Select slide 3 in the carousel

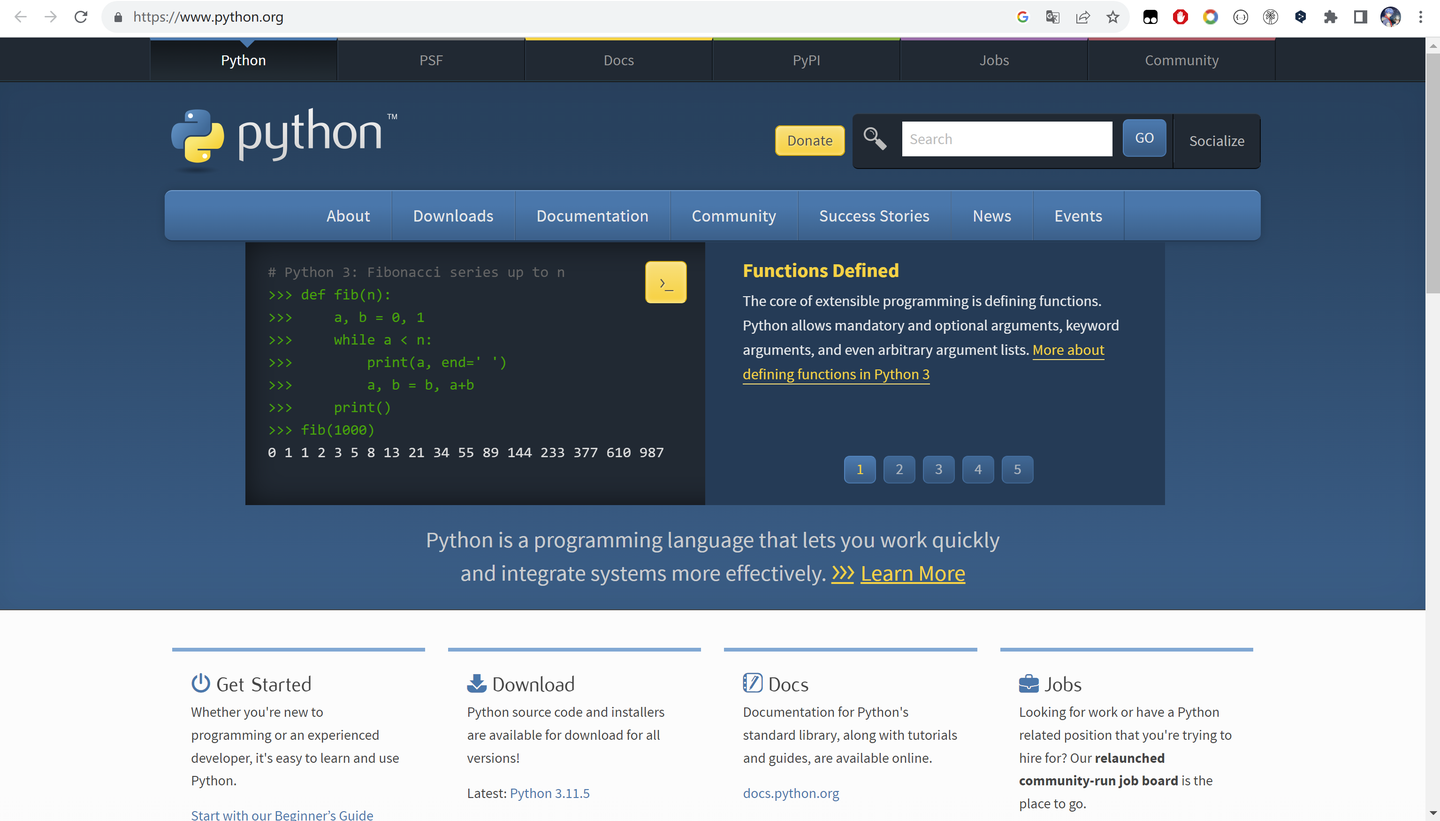point(938,469)
